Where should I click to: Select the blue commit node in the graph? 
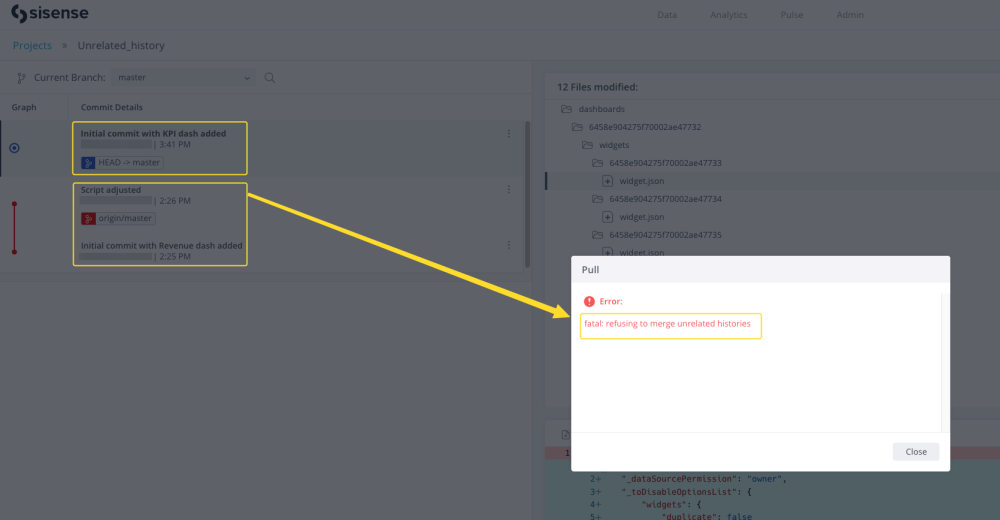pyautogui.click(x=14, y=148)
